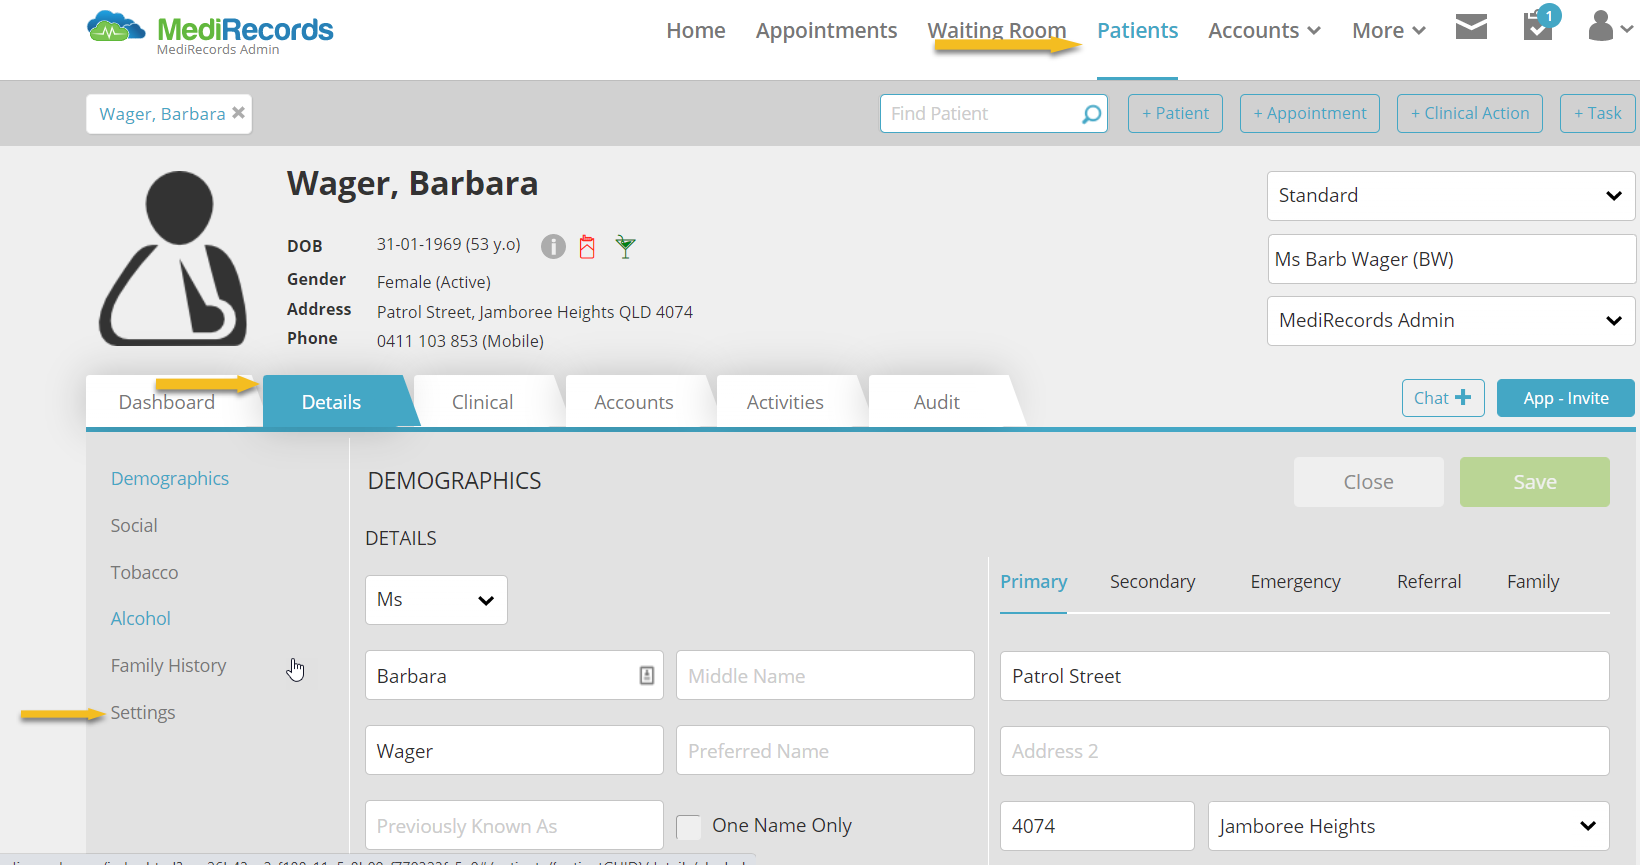Open the Jamboree Heights suburb dropdown
This screenshot has height=865, width=1640.
coord(1408,826)
